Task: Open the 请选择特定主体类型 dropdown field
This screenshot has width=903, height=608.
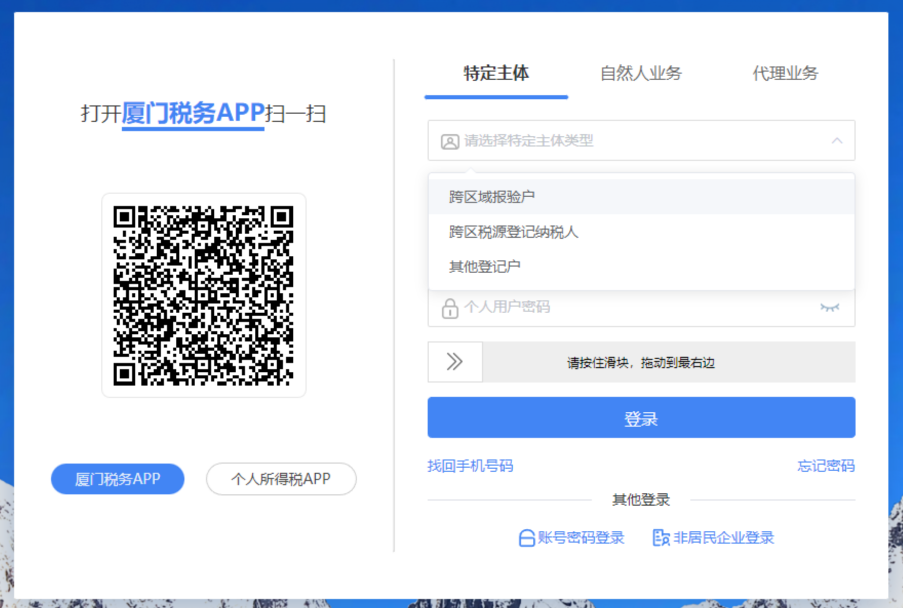Action: tap(641, 140)
